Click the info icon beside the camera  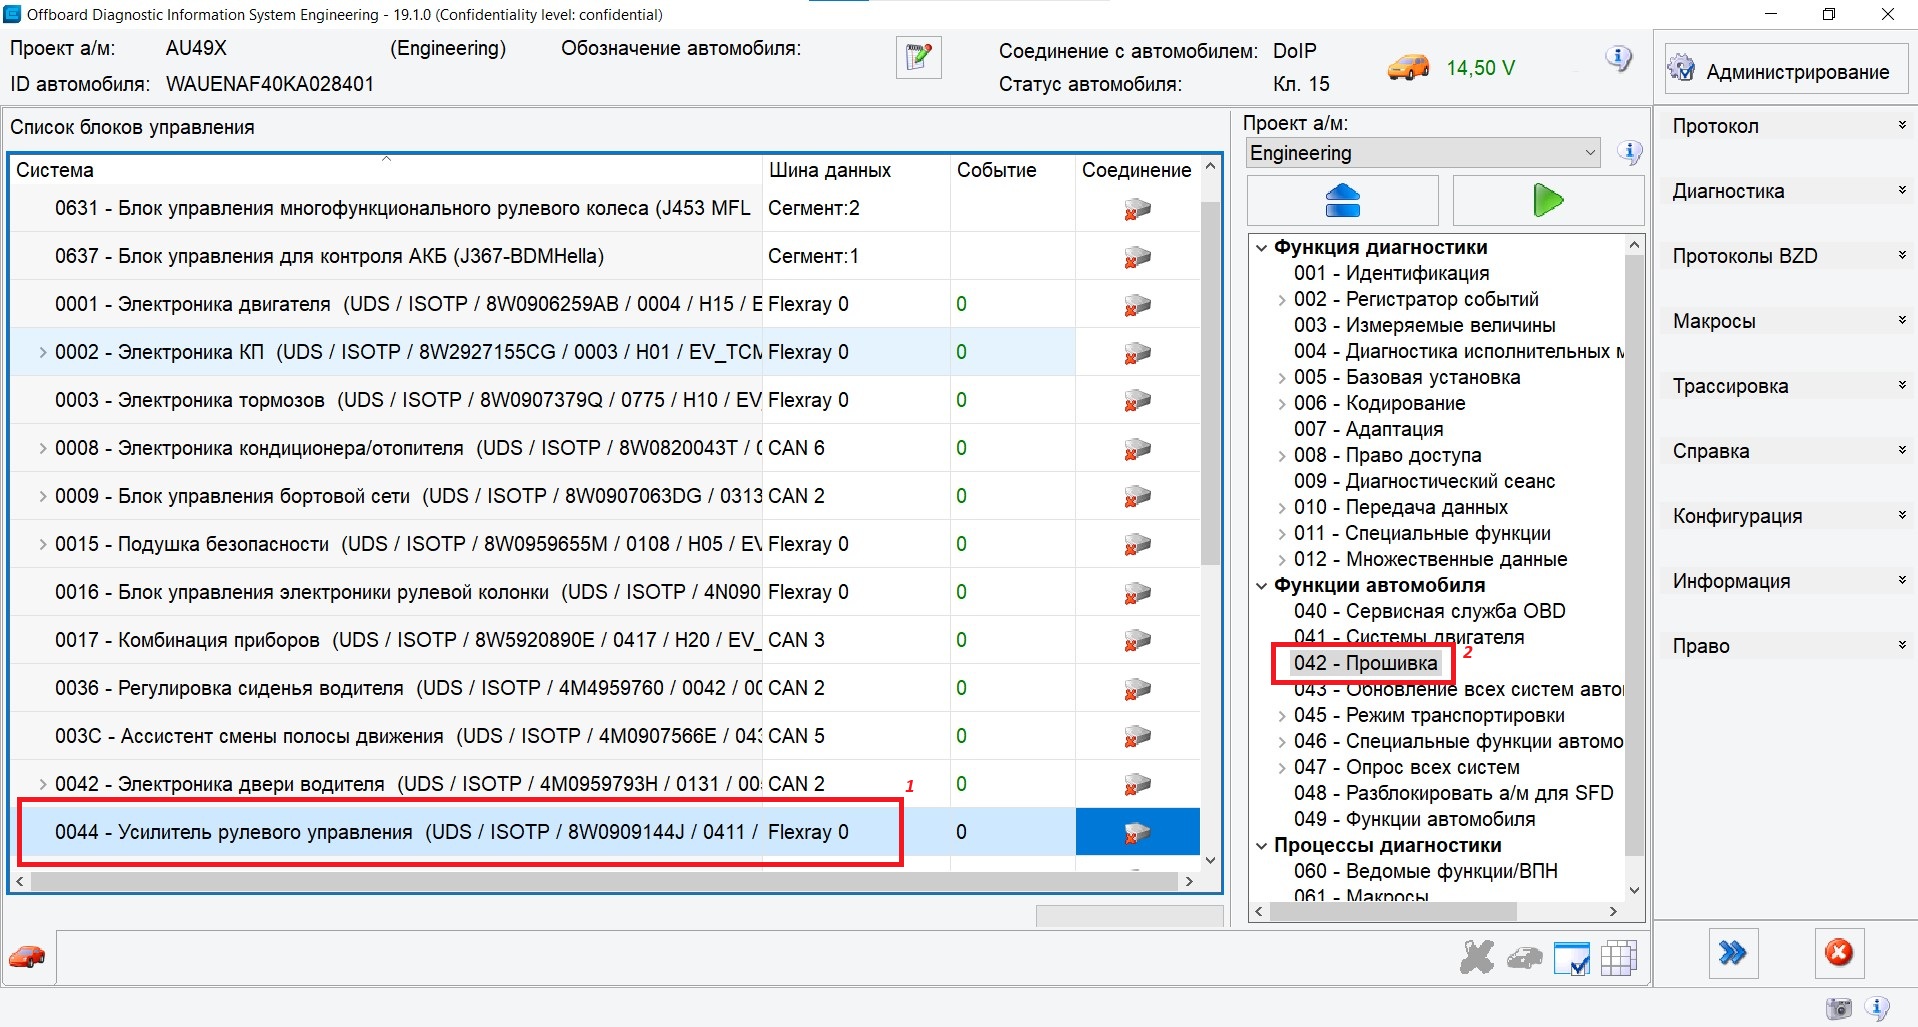pyautogui.click(x=1877, y=1008)
